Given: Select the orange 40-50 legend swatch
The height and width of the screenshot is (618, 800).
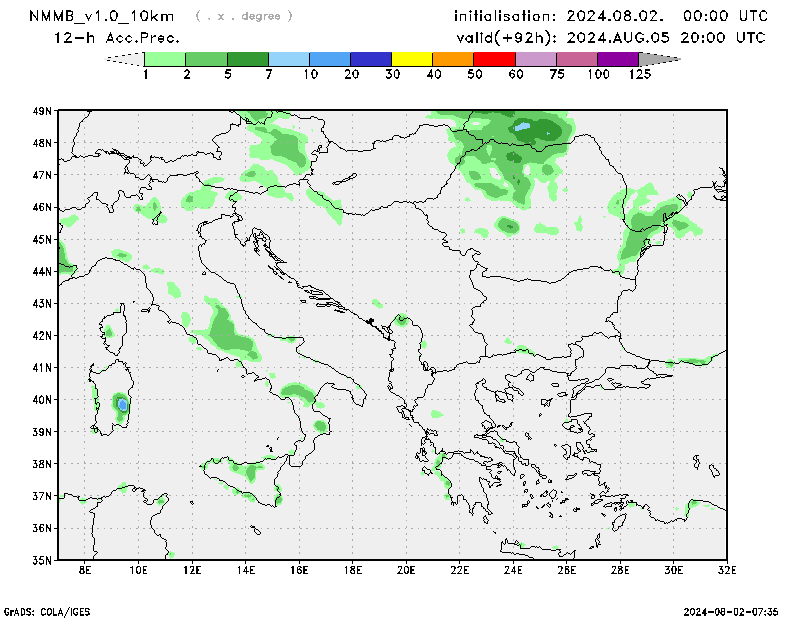Looking at the screenshot, I should pos(453,59).
